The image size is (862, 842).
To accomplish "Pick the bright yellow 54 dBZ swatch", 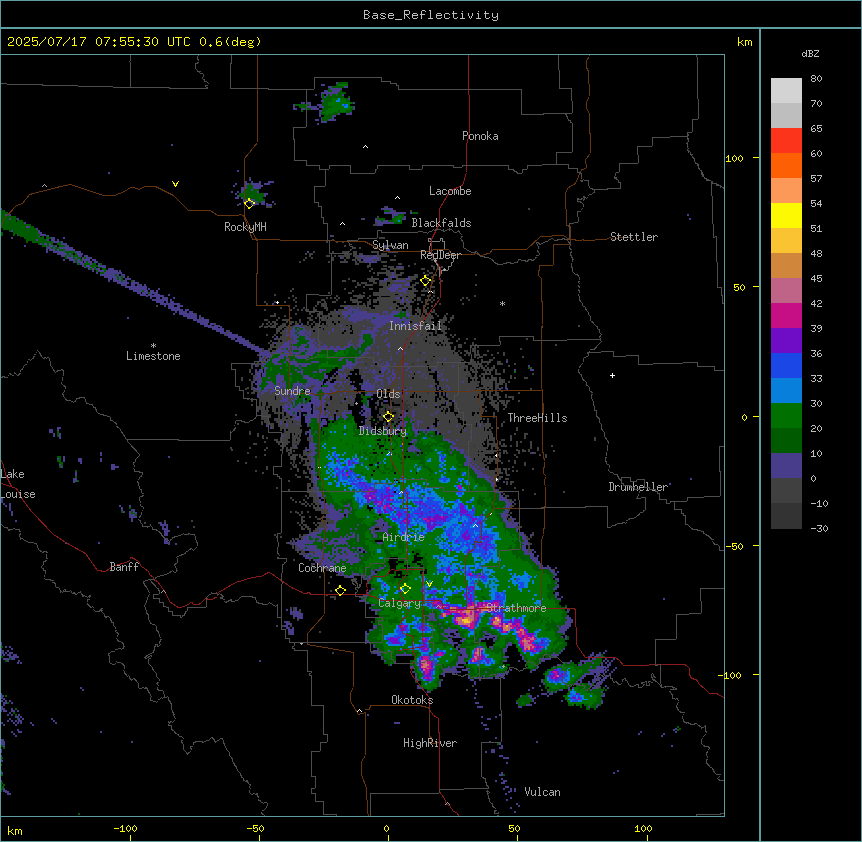I will [786, 215].
